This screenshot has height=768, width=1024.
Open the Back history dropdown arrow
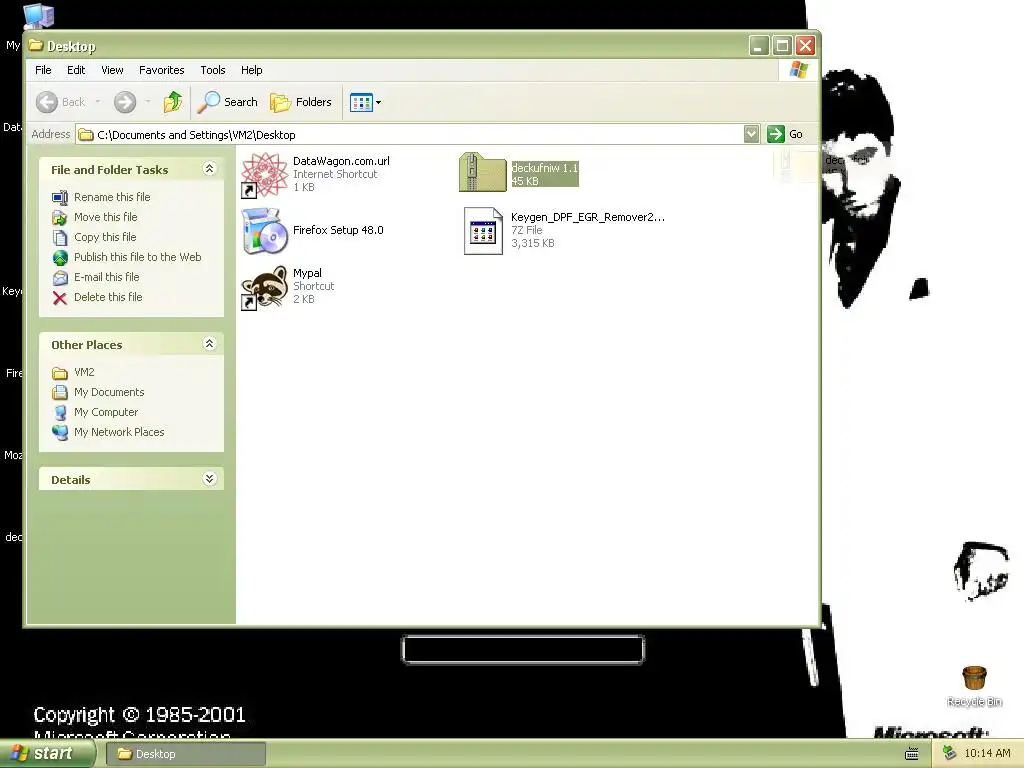pos(98,102)
